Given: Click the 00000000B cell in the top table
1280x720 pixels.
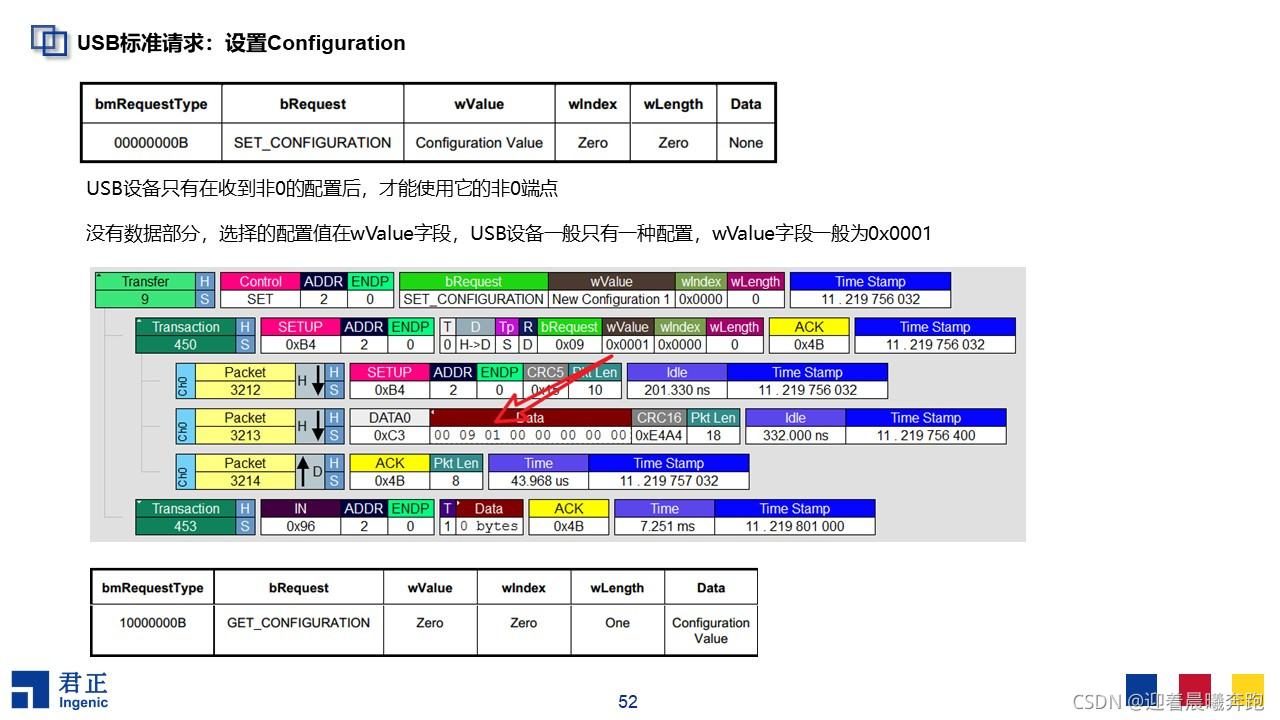Looking at the screenshot, I should 151,143.
